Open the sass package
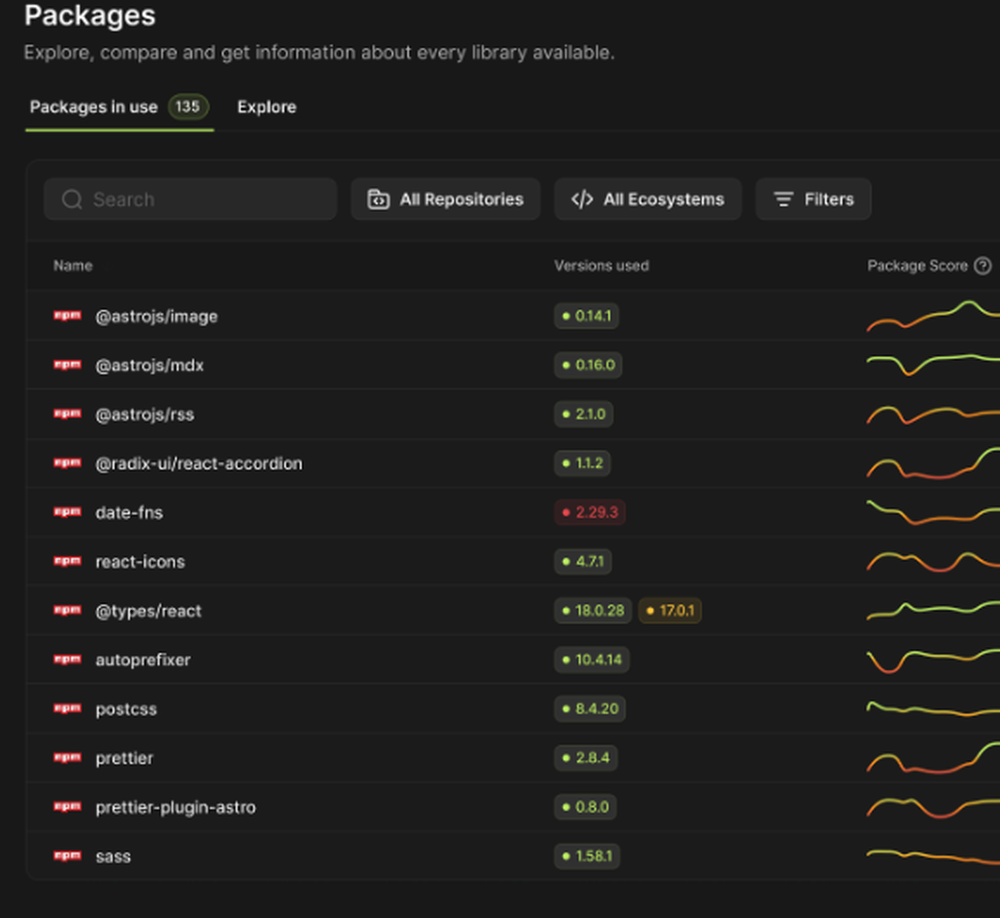 tap(113, 857)
